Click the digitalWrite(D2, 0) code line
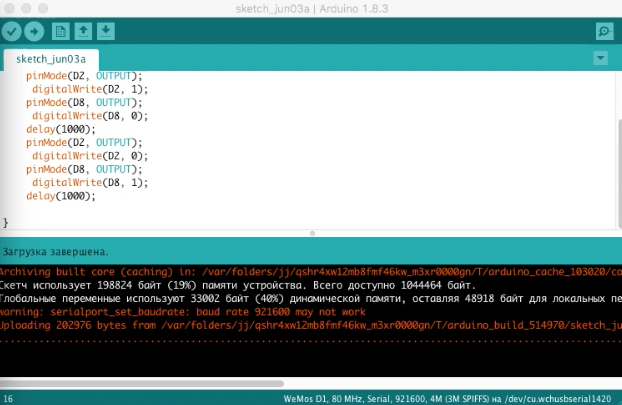The width and height of the screenshot is (622, 405). pyautogui.click(x=90, y=156)
